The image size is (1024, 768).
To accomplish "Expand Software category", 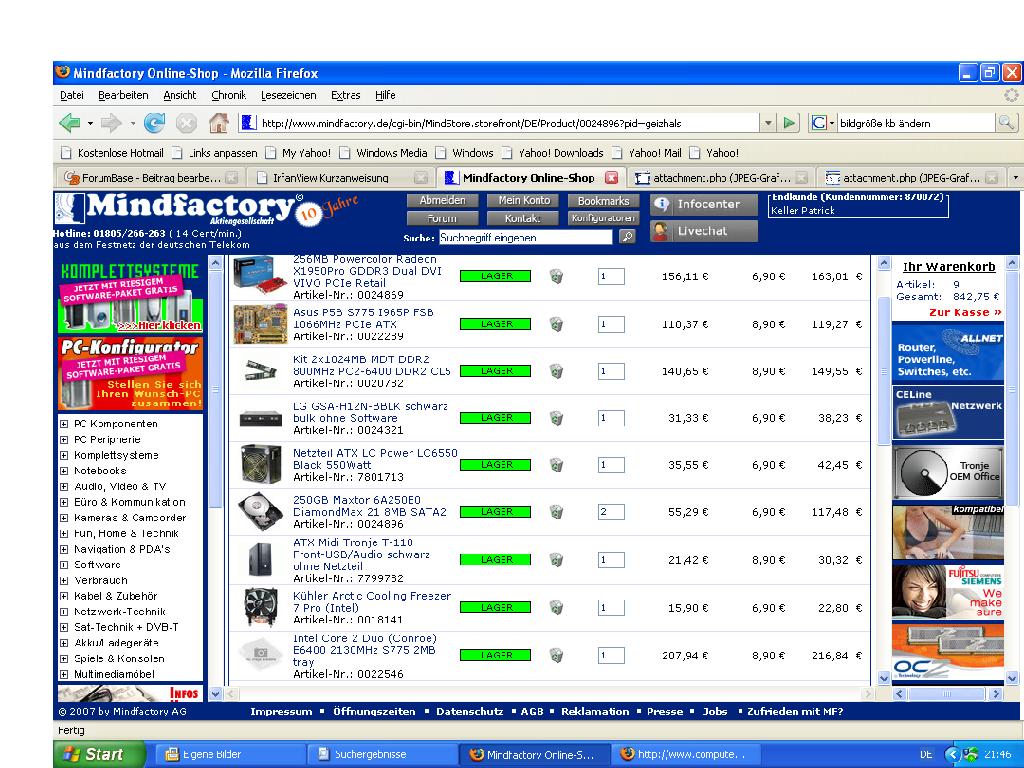I will coord(64,565).
